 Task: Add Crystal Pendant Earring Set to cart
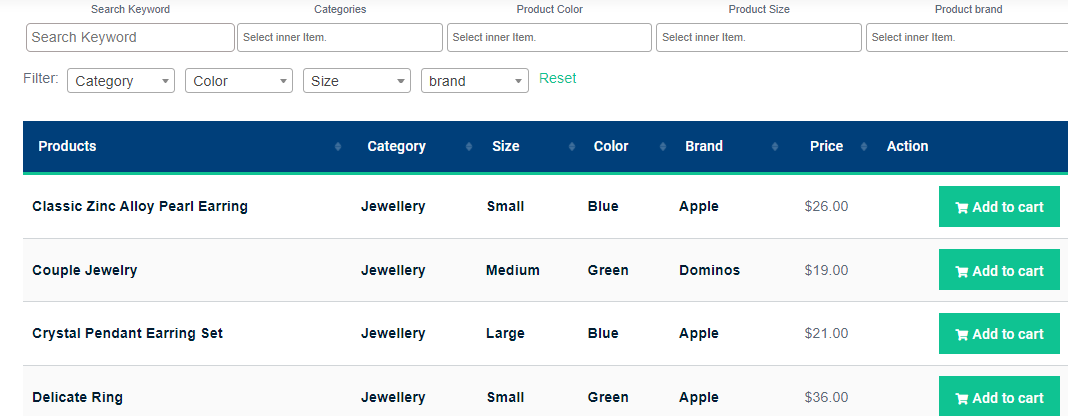pyautogui.click(x=999, y=334)
